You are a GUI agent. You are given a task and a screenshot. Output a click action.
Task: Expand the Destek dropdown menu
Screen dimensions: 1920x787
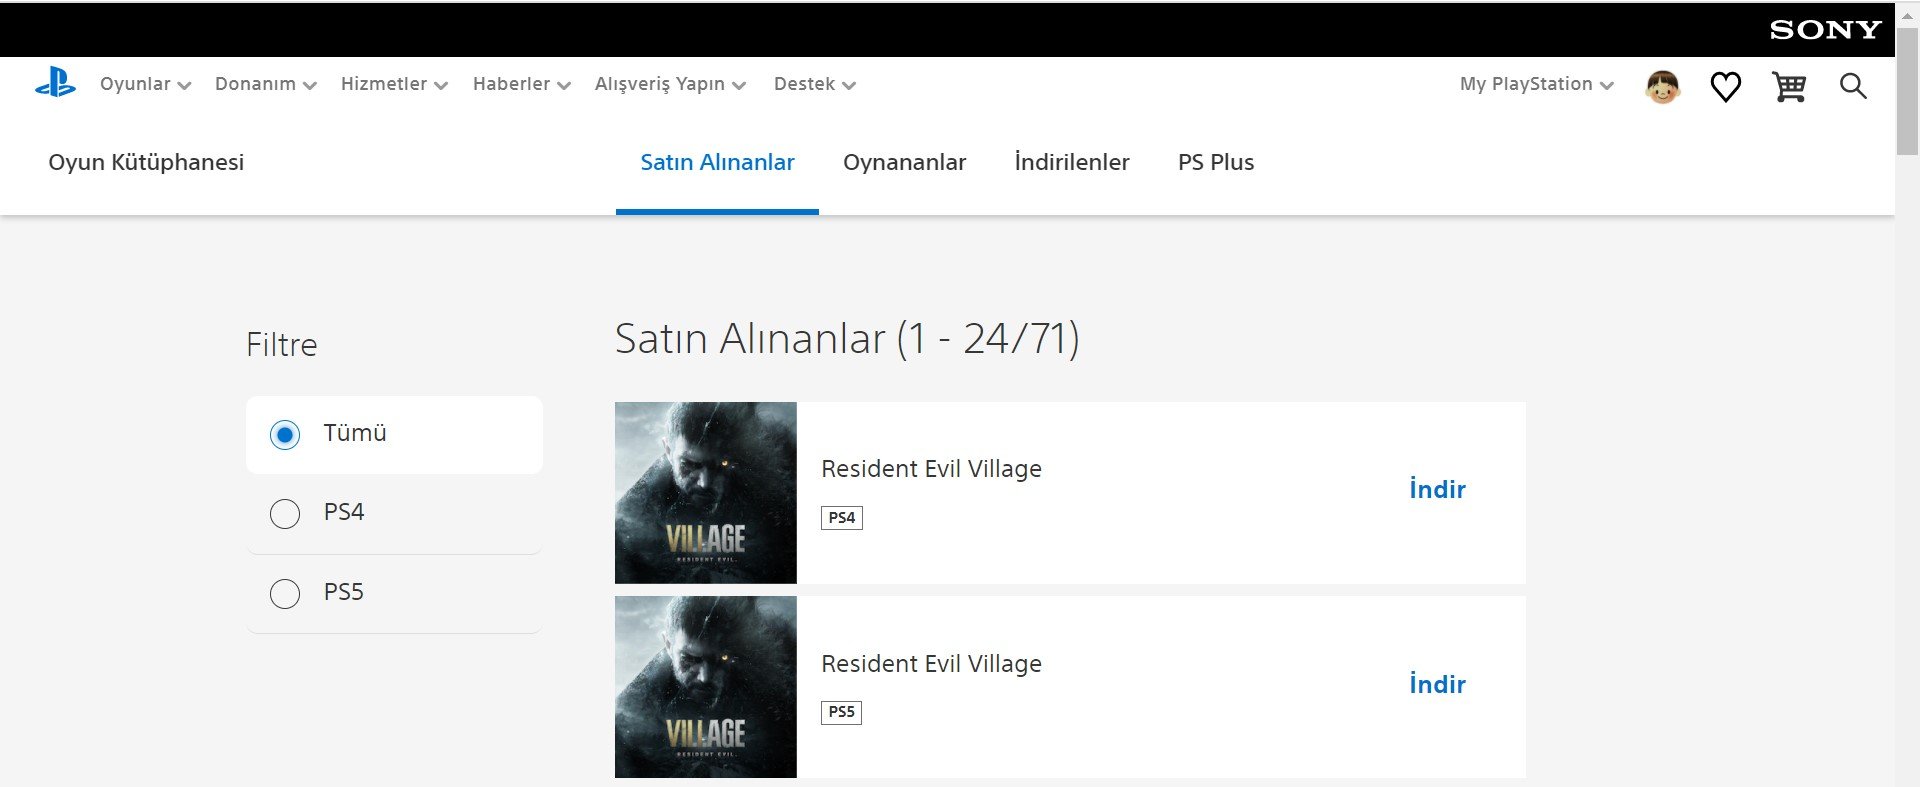tap(815, 84)
